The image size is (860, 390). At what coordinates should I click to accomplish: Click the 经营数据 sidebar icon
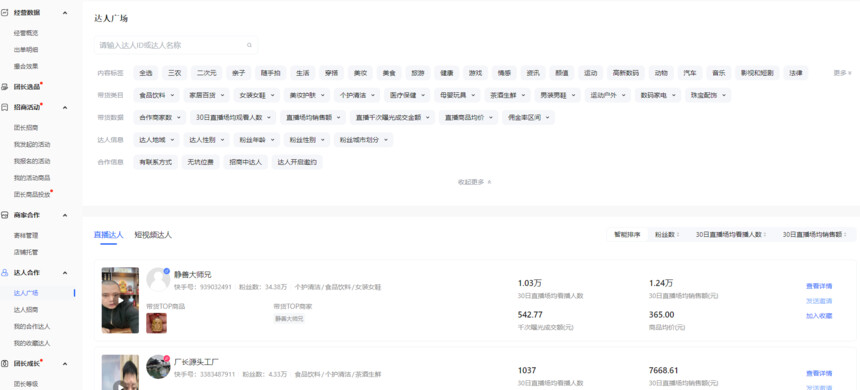[x=4, y=12]
